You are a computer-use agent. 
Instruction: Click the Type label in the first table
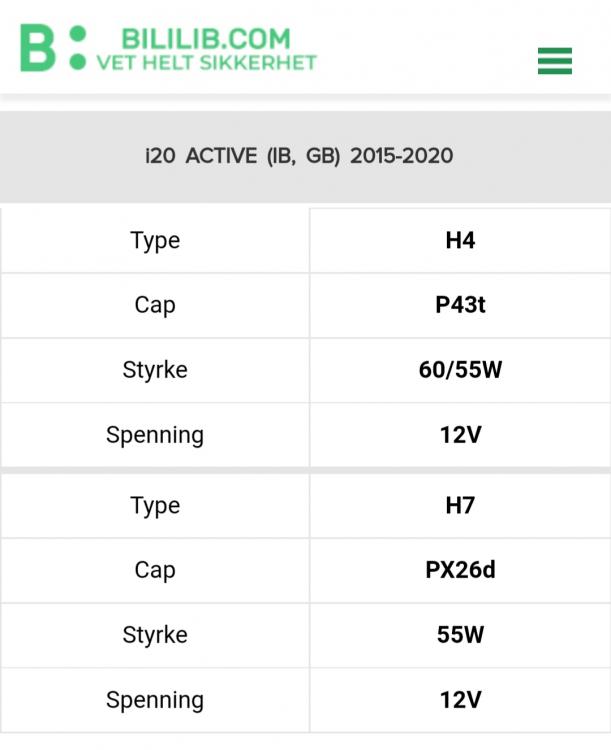(155, 241)
